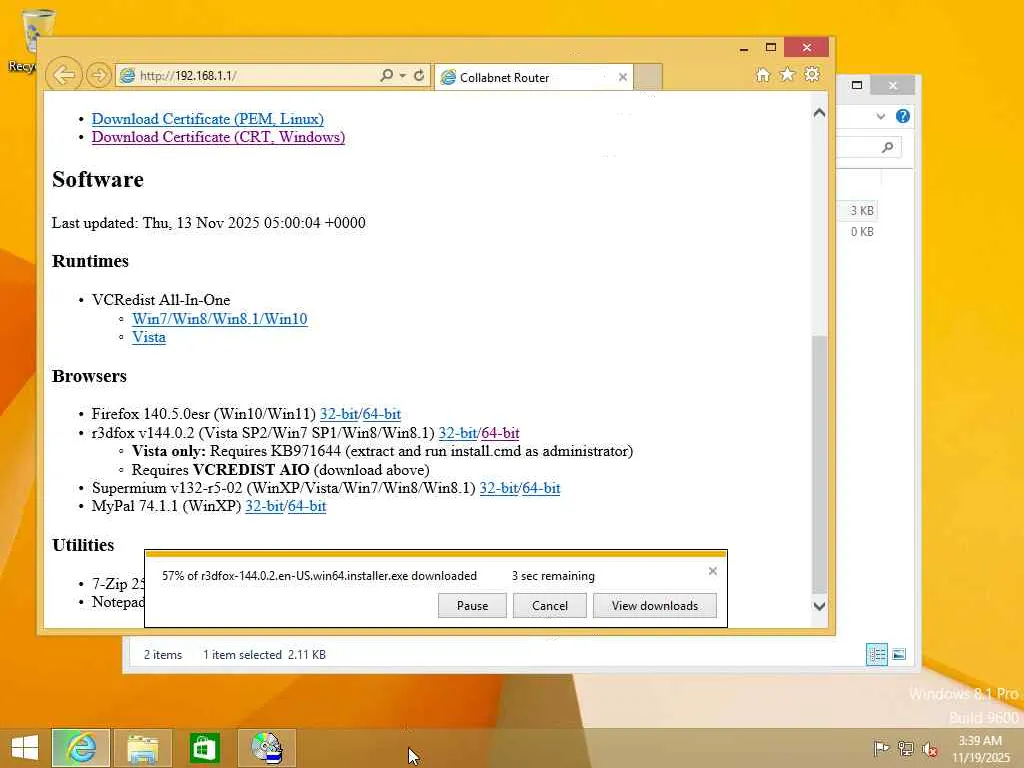Download r3dfox v144.0.2 32-bit

[458, 433]
